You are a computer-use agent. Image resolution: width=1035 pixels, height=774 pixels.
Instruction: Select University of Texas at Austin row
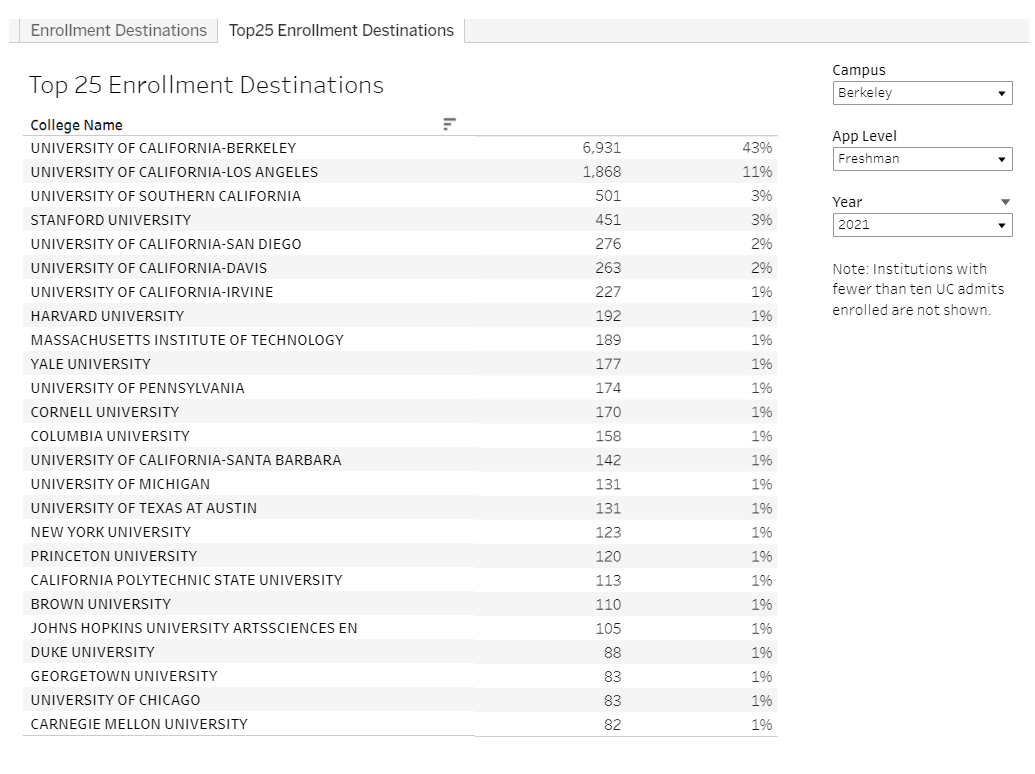point(143,508)
